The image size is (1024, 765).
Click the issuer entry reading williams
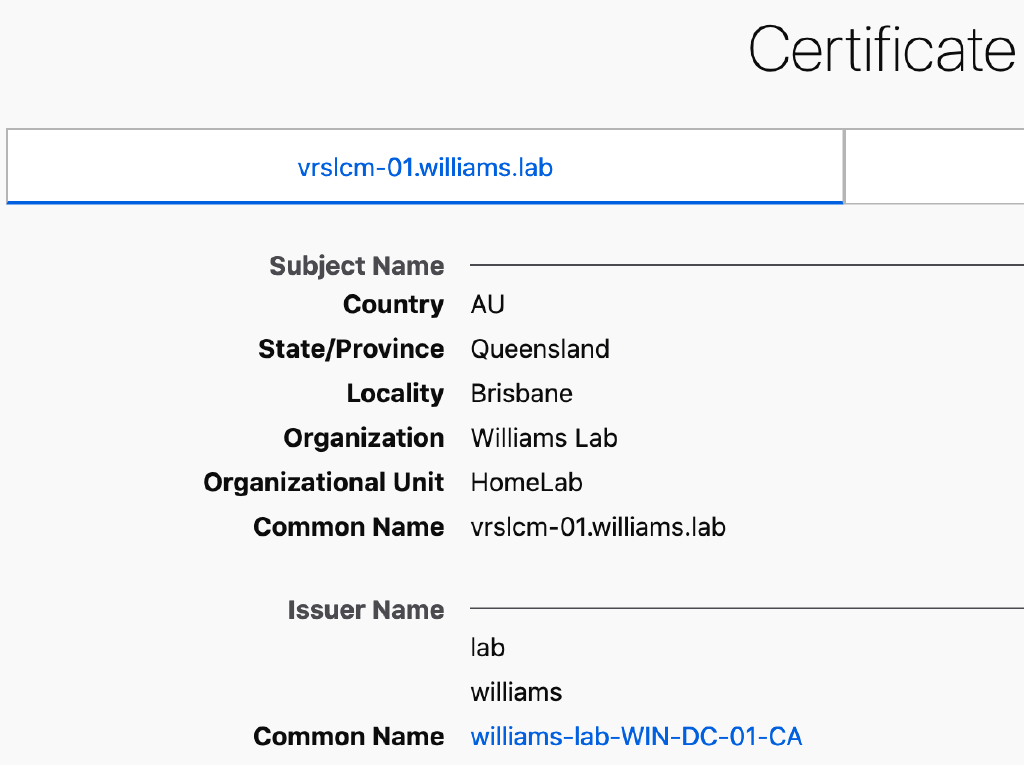tap(516, 691)
